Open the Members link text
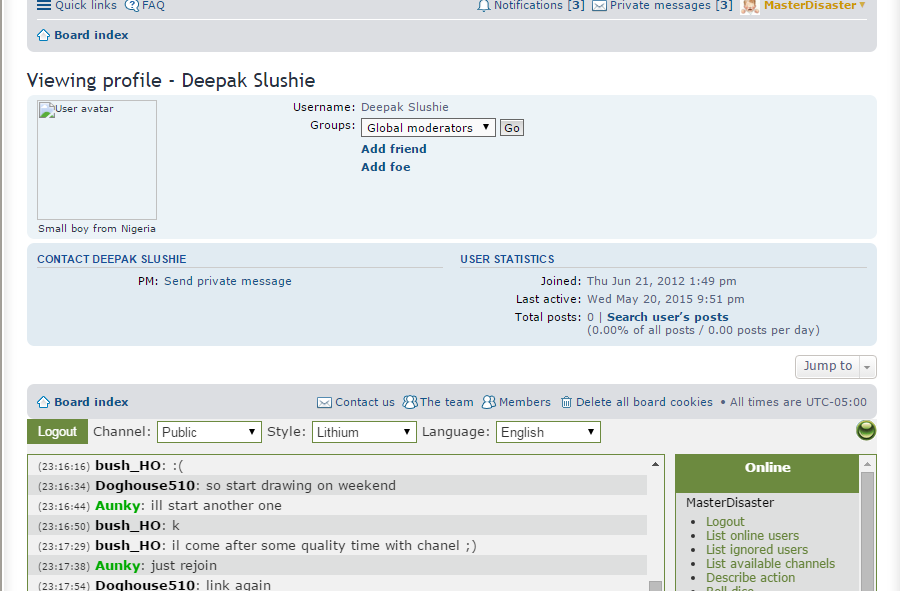Screen dimensions: 902x591 pos(525,402)
